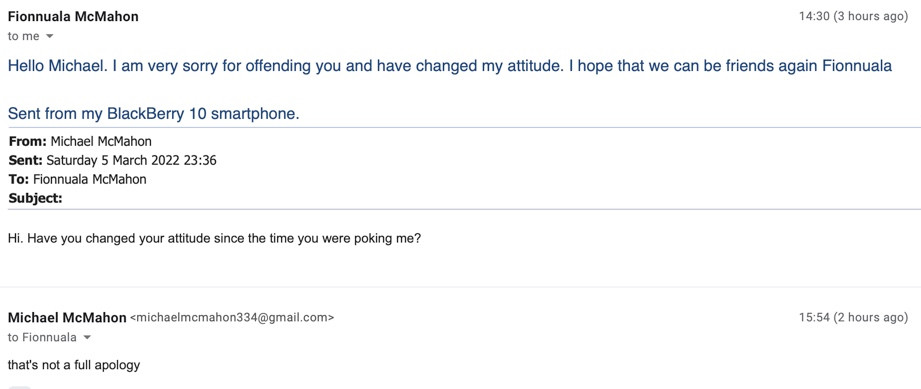The height and width of the screenshot is (389, 921).
Task: Click the 15:54 (2 hours ago) timestamp
Action: click(x=853, y=318)
